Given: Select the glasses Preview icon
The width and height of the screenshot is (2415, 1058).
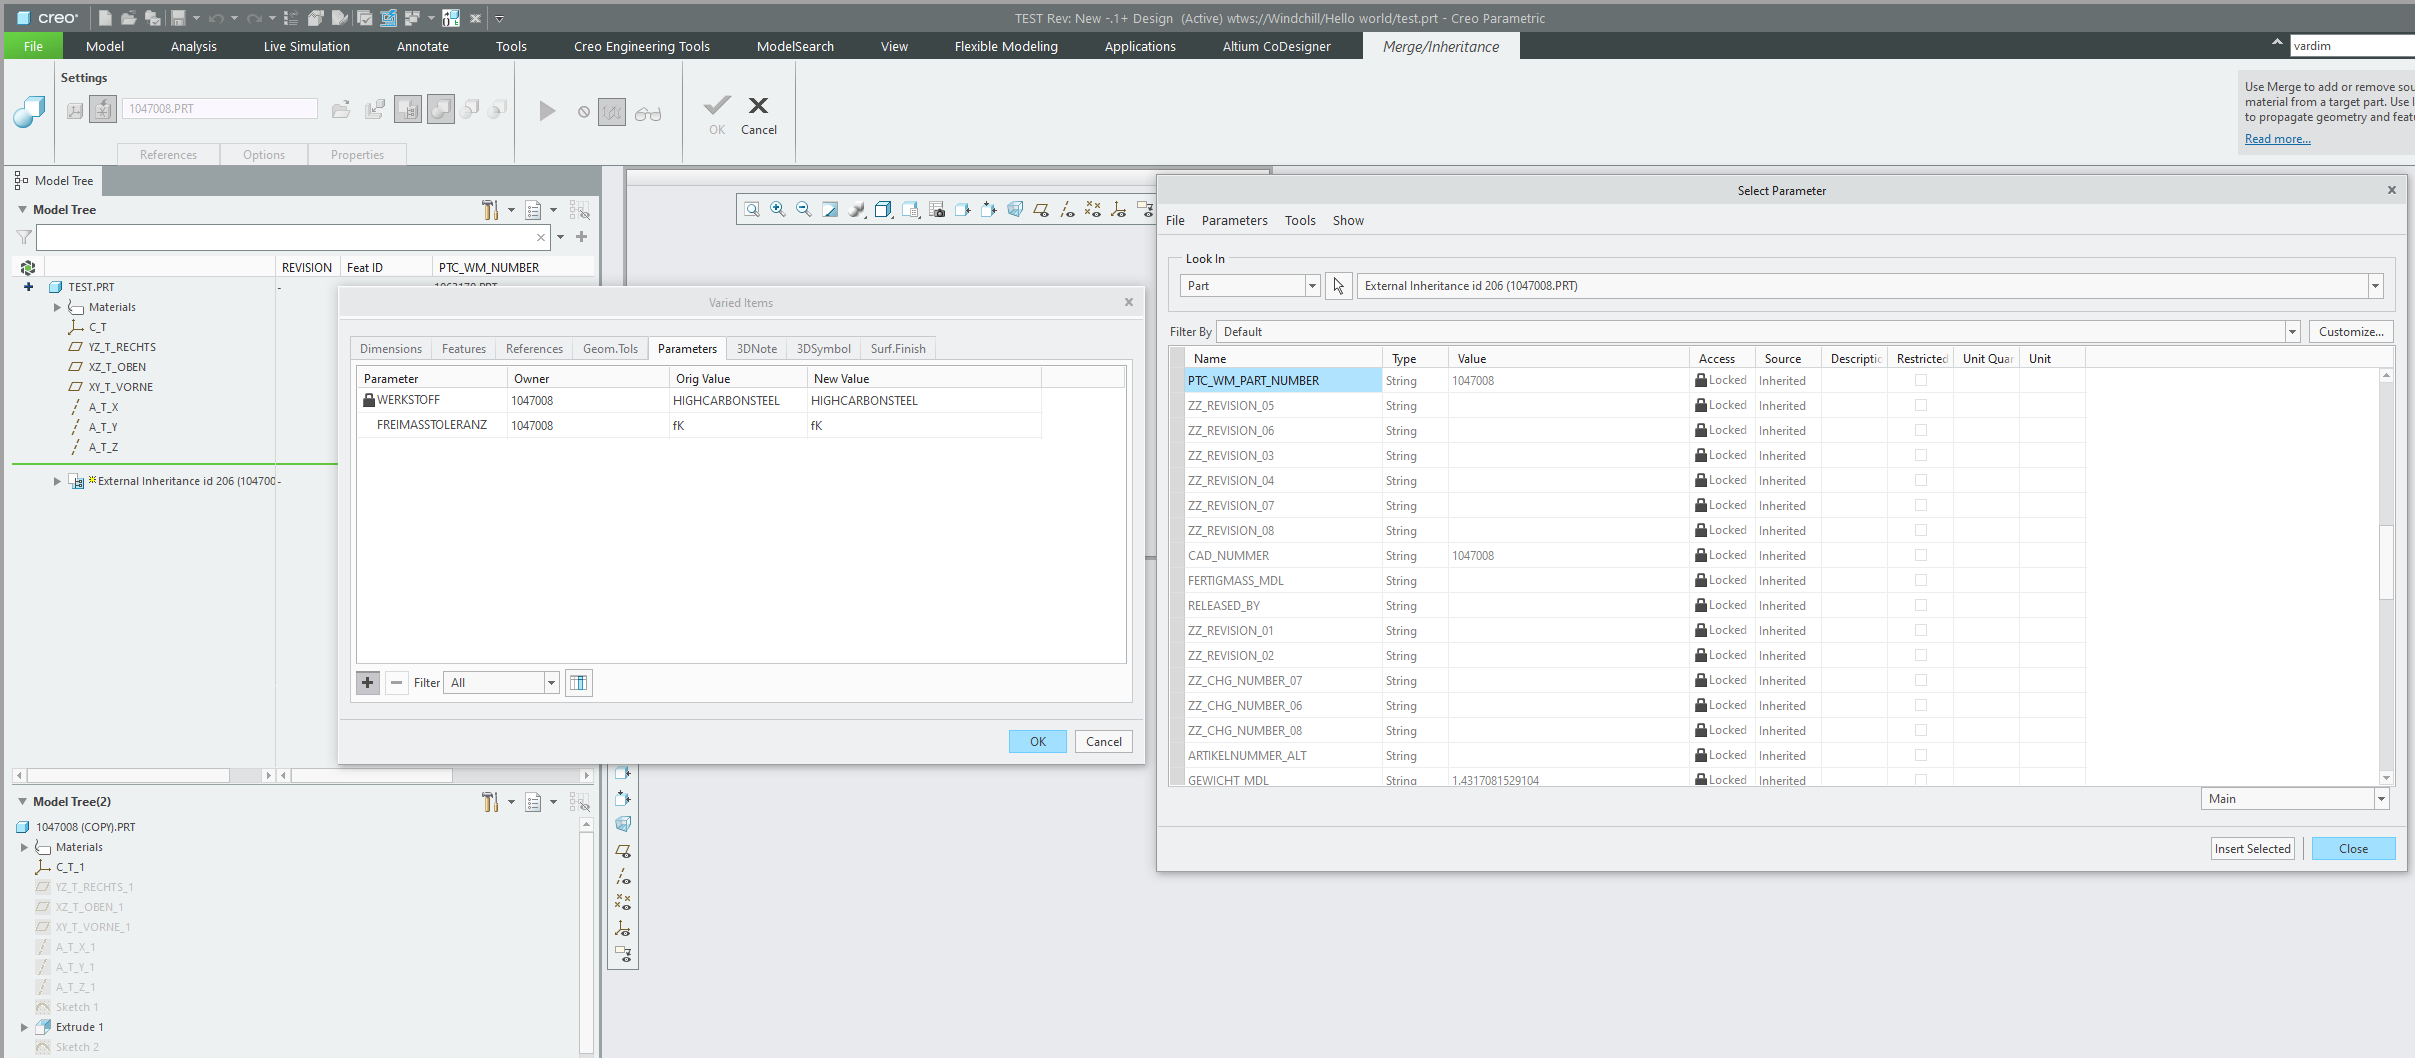Looking at the screenshot, I should point(648,113).
